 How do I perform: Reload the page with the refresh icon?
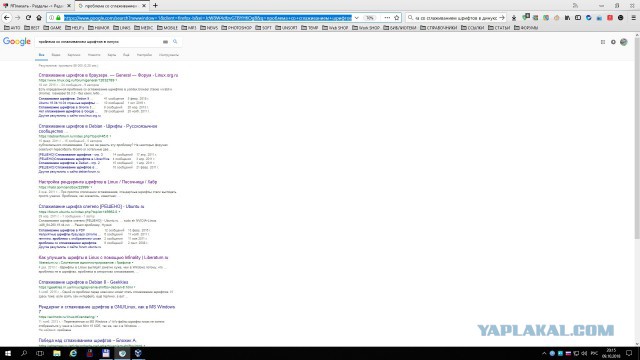coord(28,18)
